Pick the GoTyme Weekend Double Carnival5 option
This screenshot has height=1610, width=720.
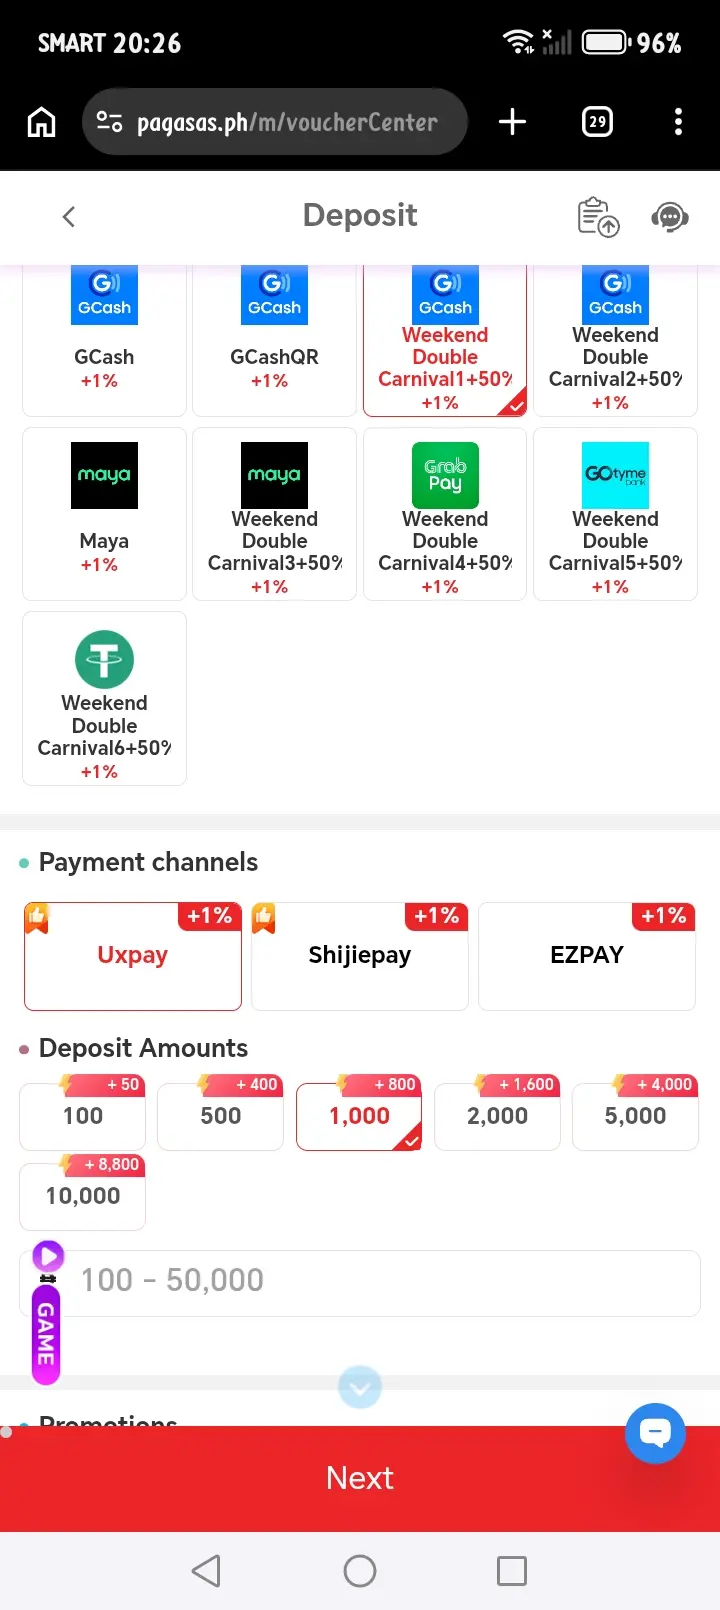pos(615,514)
